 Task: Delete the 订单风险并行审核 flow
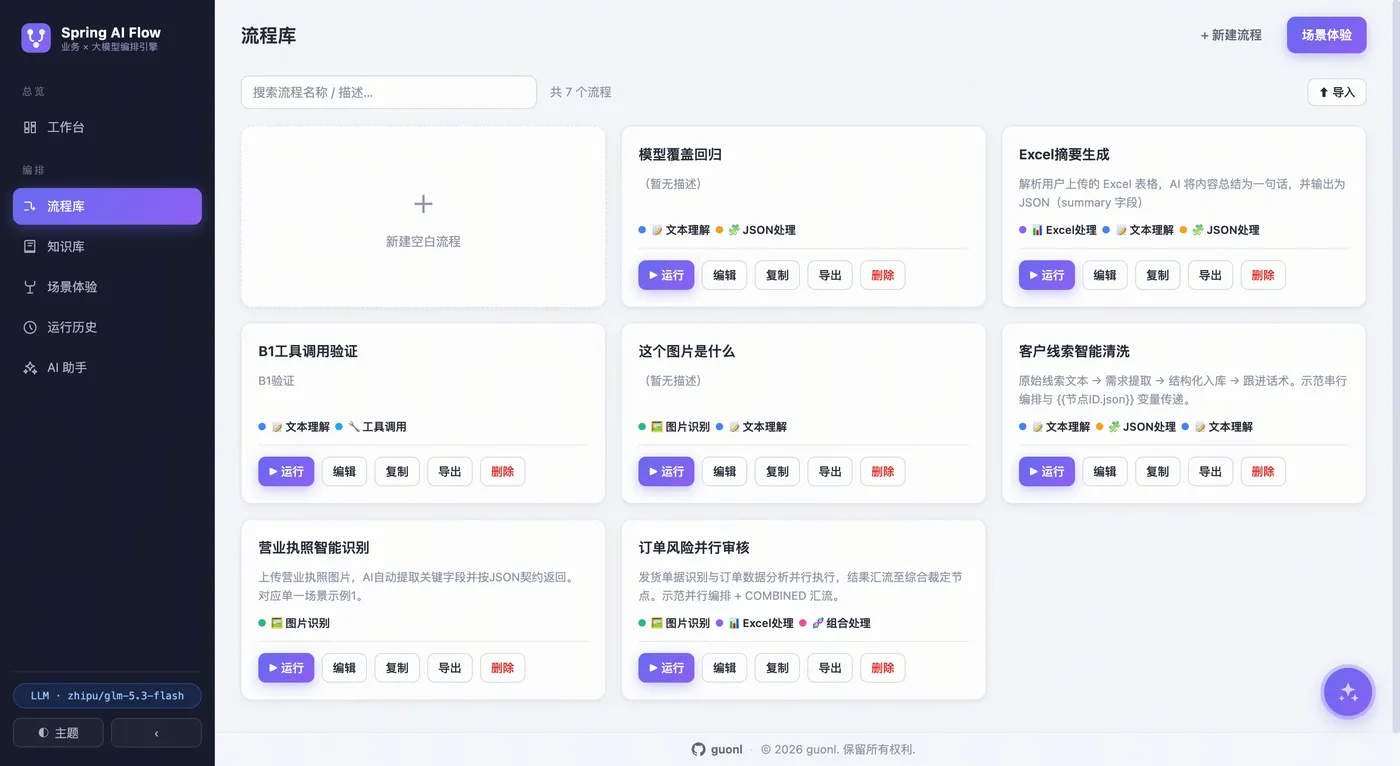click(883, 668)
